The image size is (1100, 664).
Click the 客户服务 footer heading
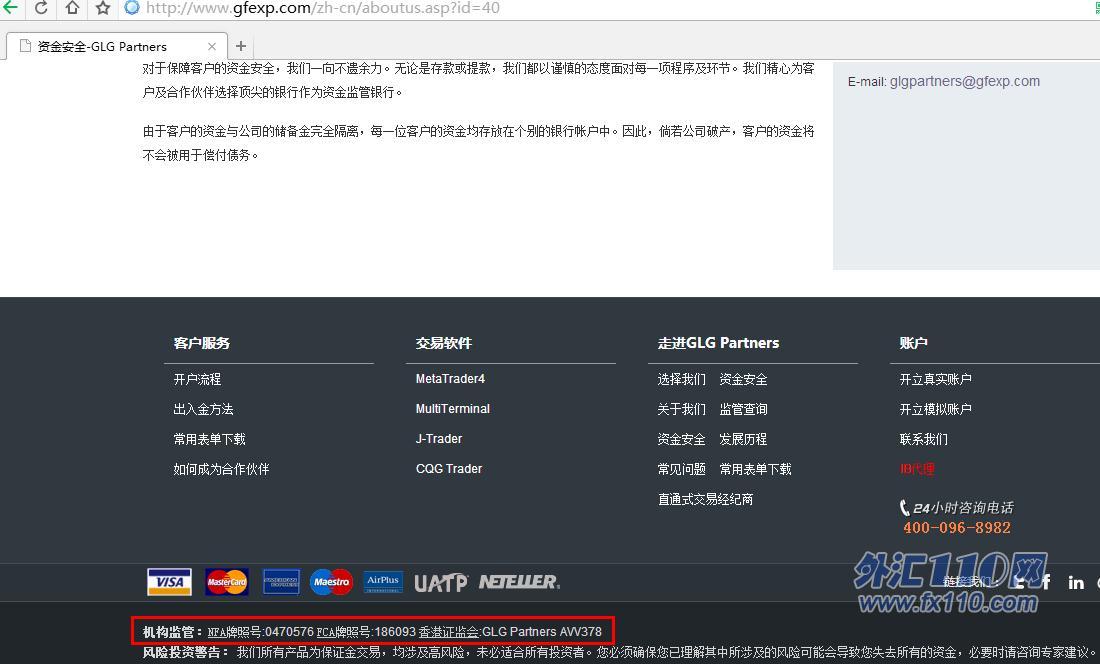[202, 343]
